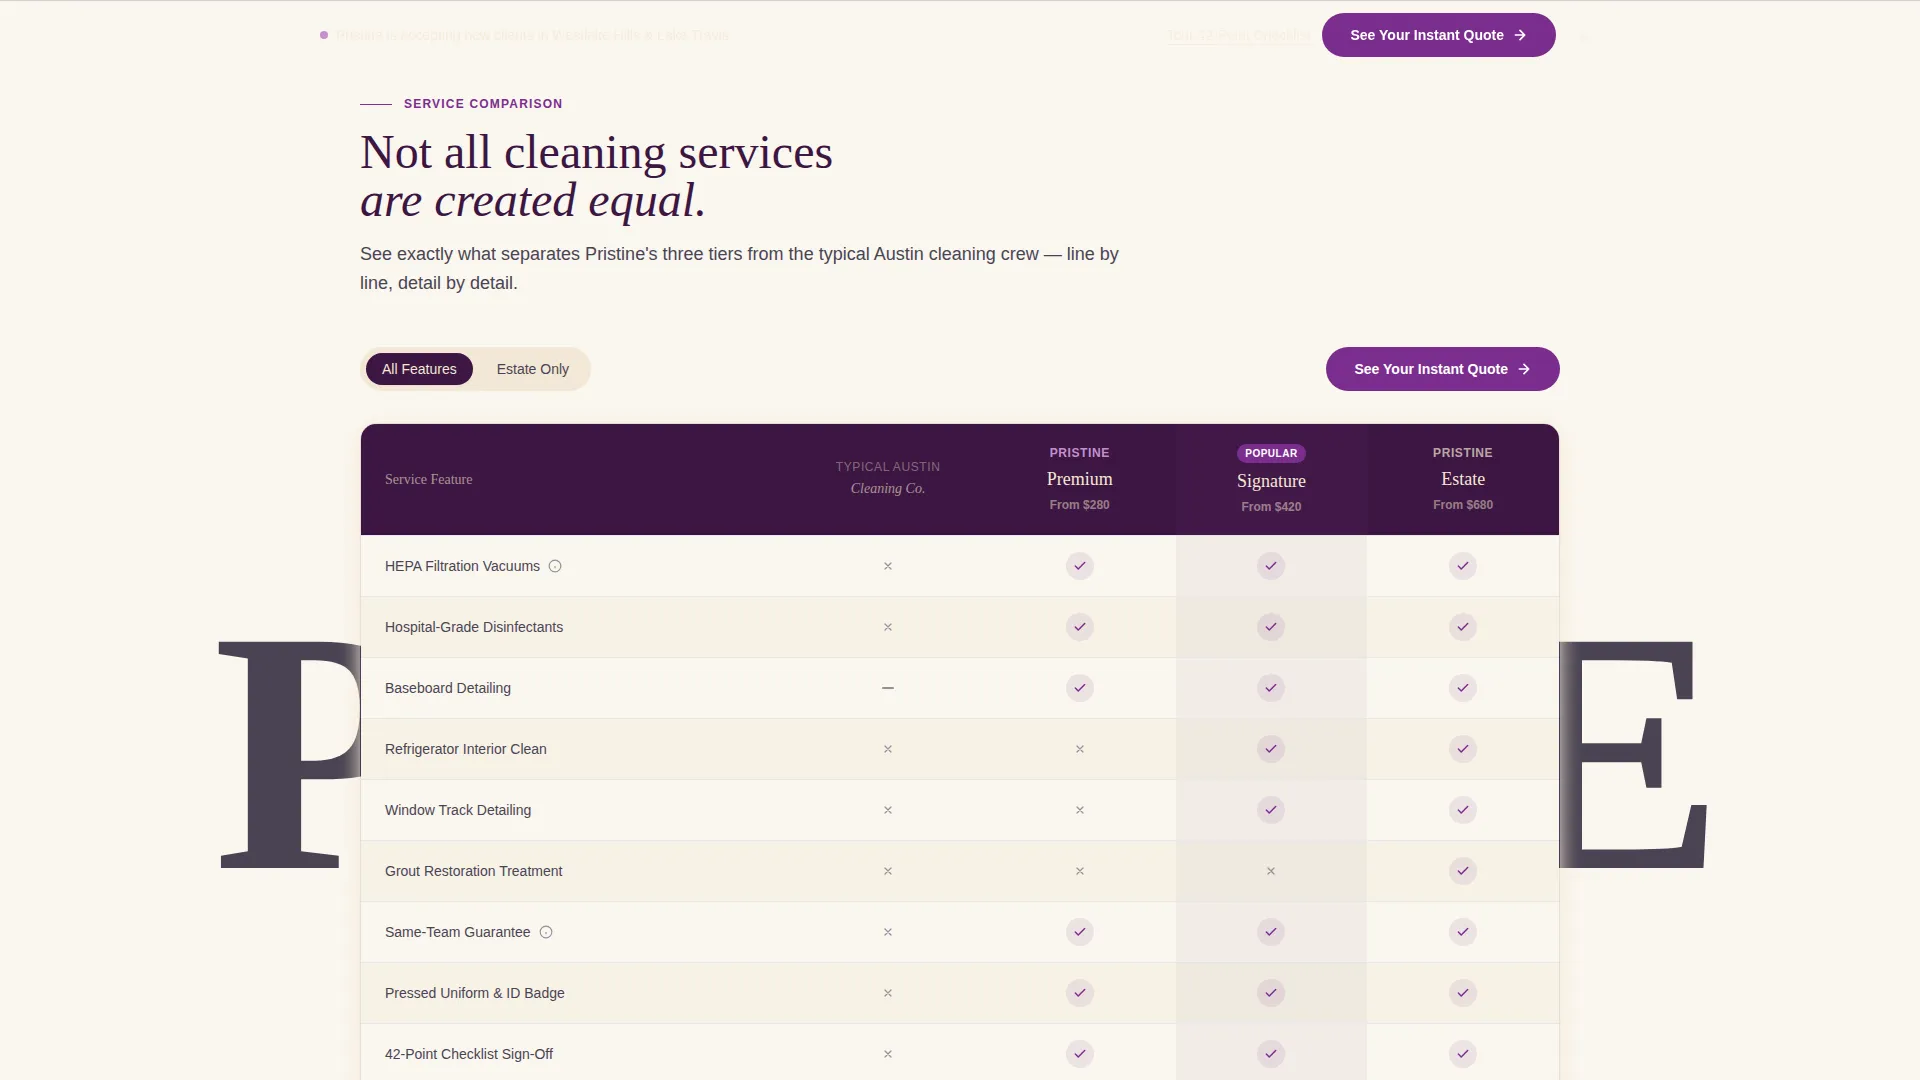Click the info icon beside HEPA Filtration Vacuums

(555, 566)
